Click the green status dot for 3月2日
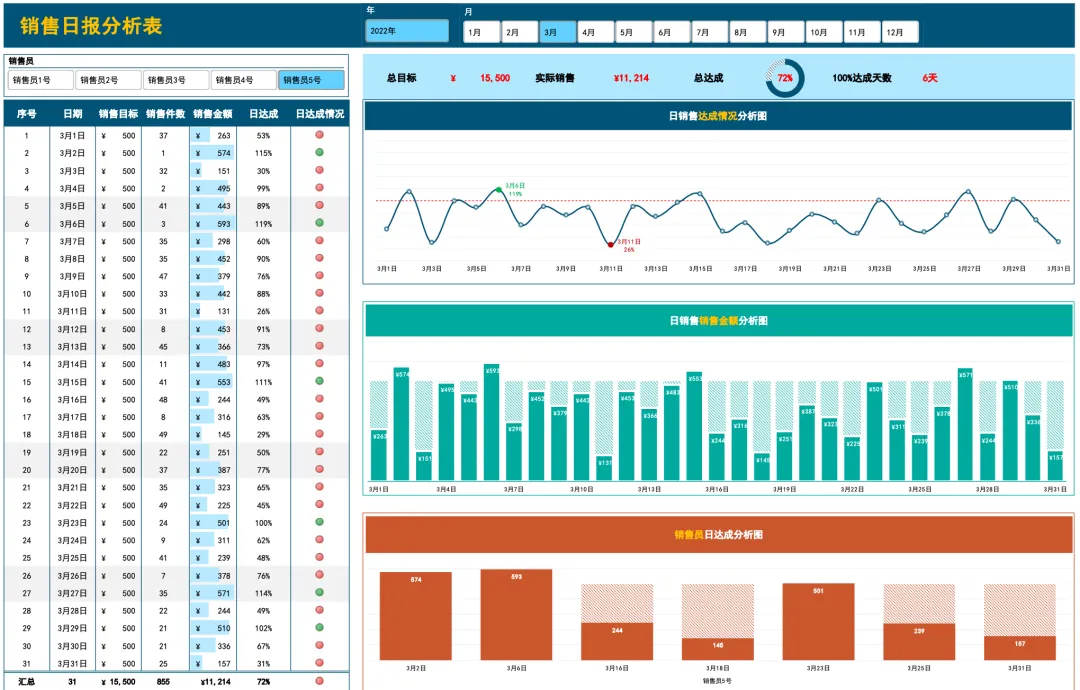The width and height of the screenshot is (1080, 690). 320,152
